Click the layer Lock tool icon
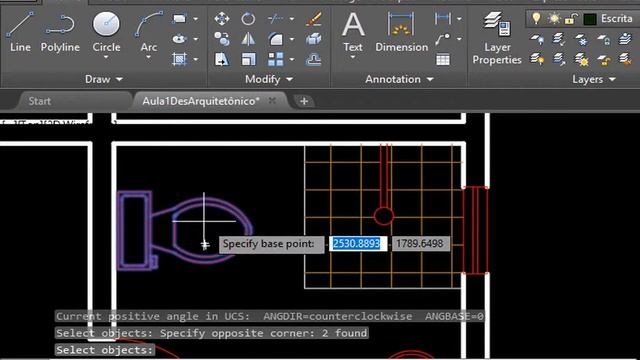 [603, 39]
